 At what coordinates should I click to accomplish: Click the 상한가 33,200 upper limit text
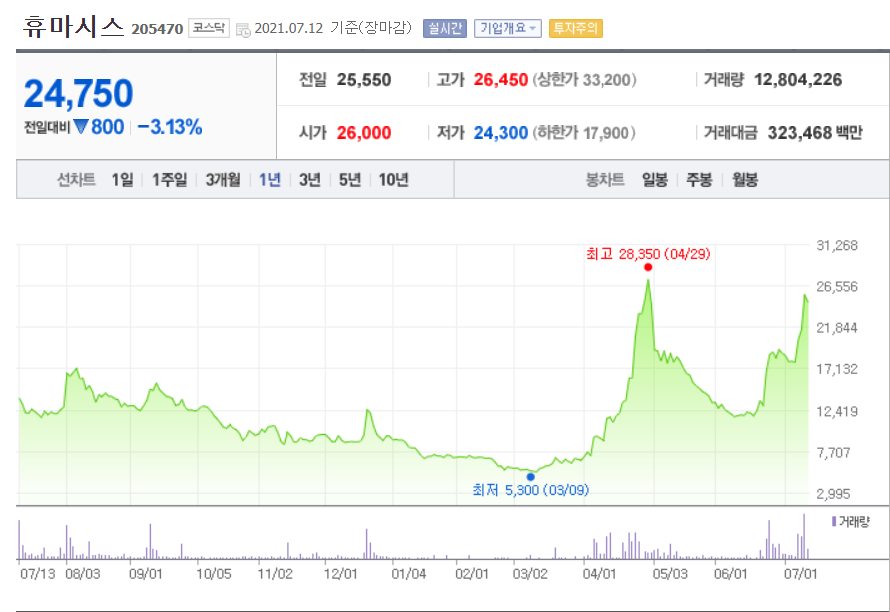[x=585, y=80]
